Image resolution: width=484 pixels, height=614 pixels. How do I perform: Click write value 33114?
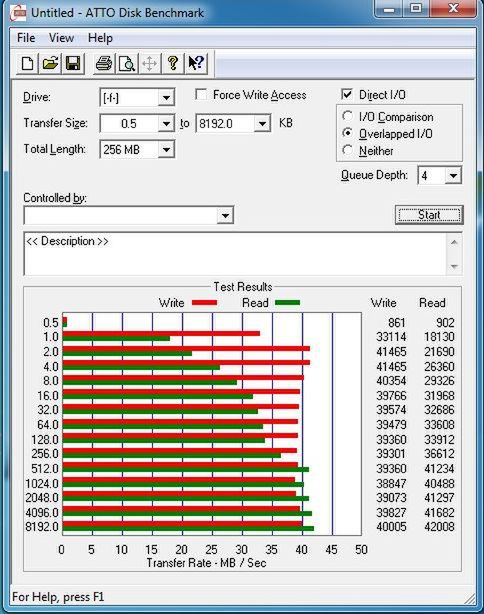(x=391, y=337)
